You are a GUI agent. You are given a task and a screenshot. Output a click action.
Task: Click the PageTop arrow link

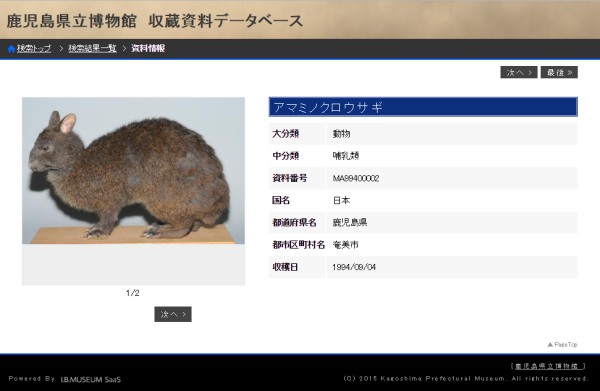(562, 345)
